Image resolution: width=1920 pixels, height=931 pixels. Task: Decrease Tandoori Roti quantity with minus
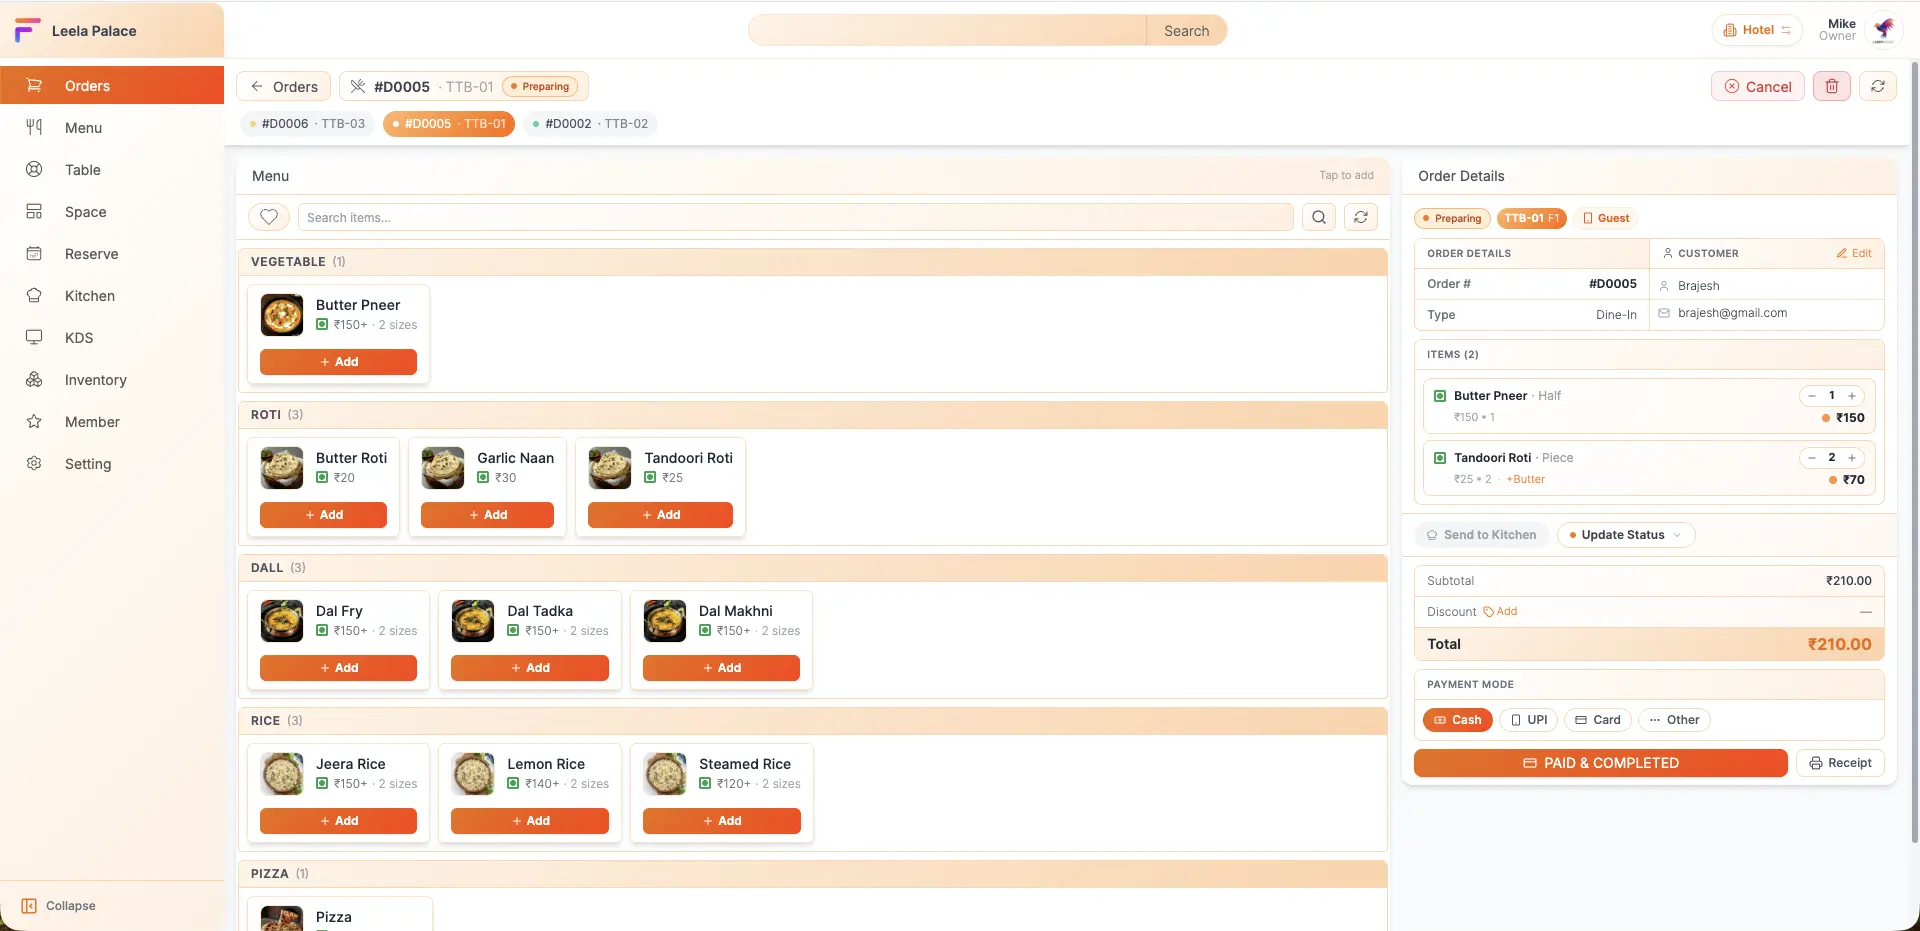point(1811,458)
